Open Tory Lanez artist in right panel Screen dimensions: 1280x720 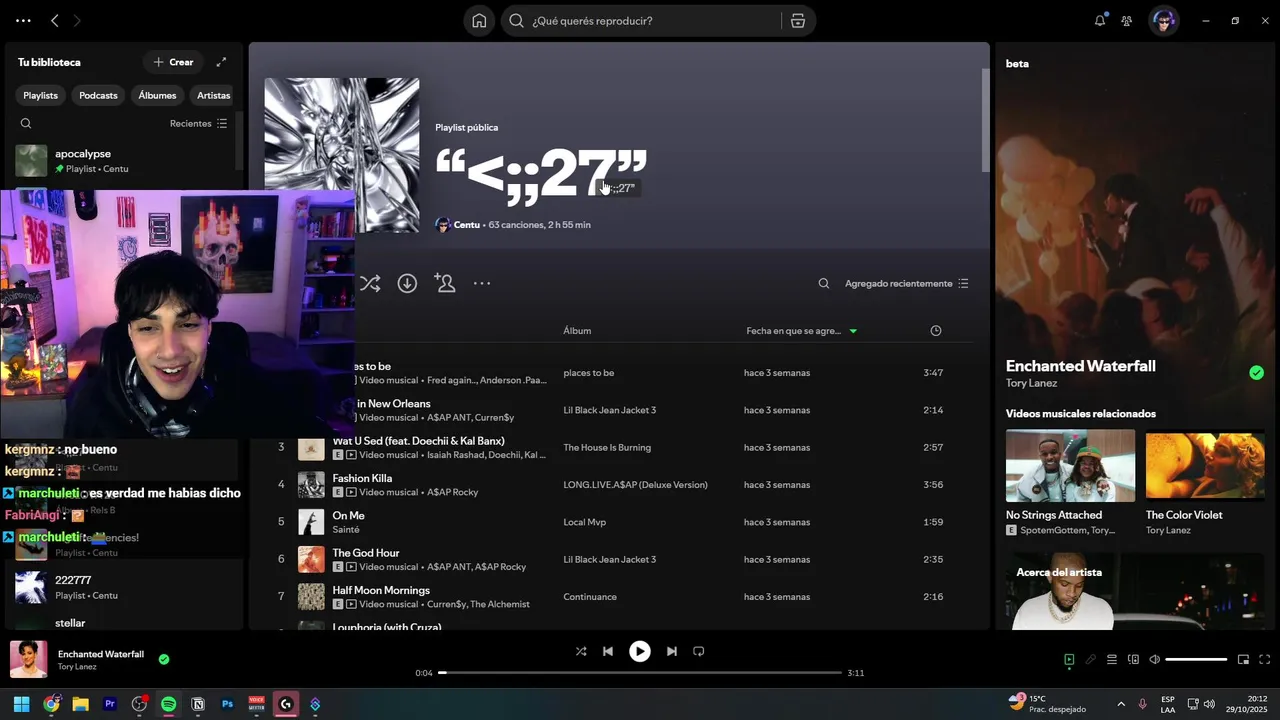pyautogui.click(x=1031, y=384)
